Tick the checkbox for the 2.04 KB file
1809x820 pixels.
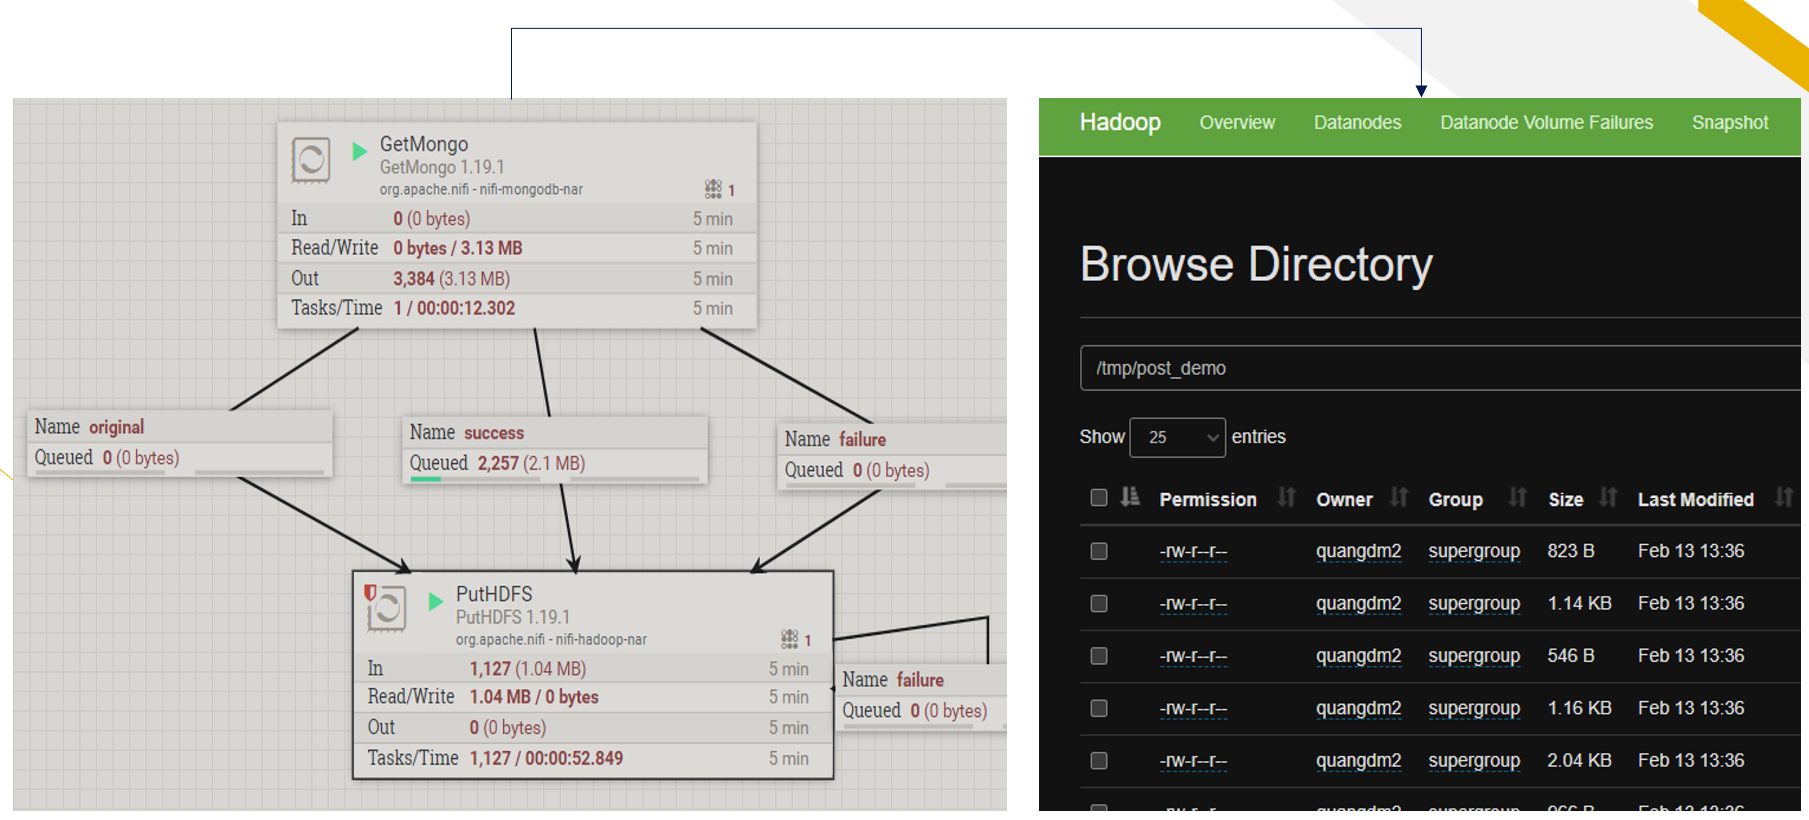pyautogui.click(x=1099, y=761)
